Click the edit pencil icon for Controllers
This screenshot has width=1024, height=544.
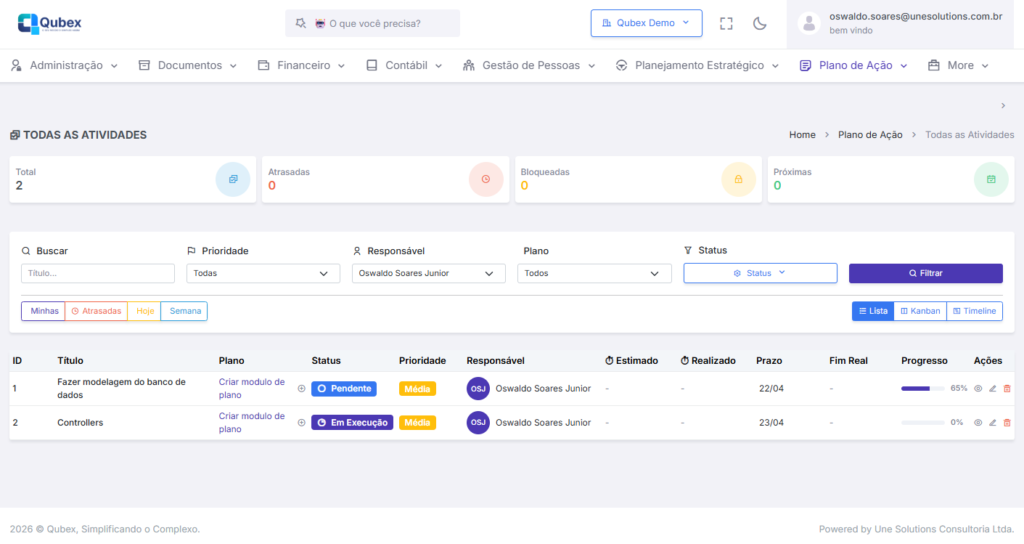pyautogui.click(x=992, y=422)
